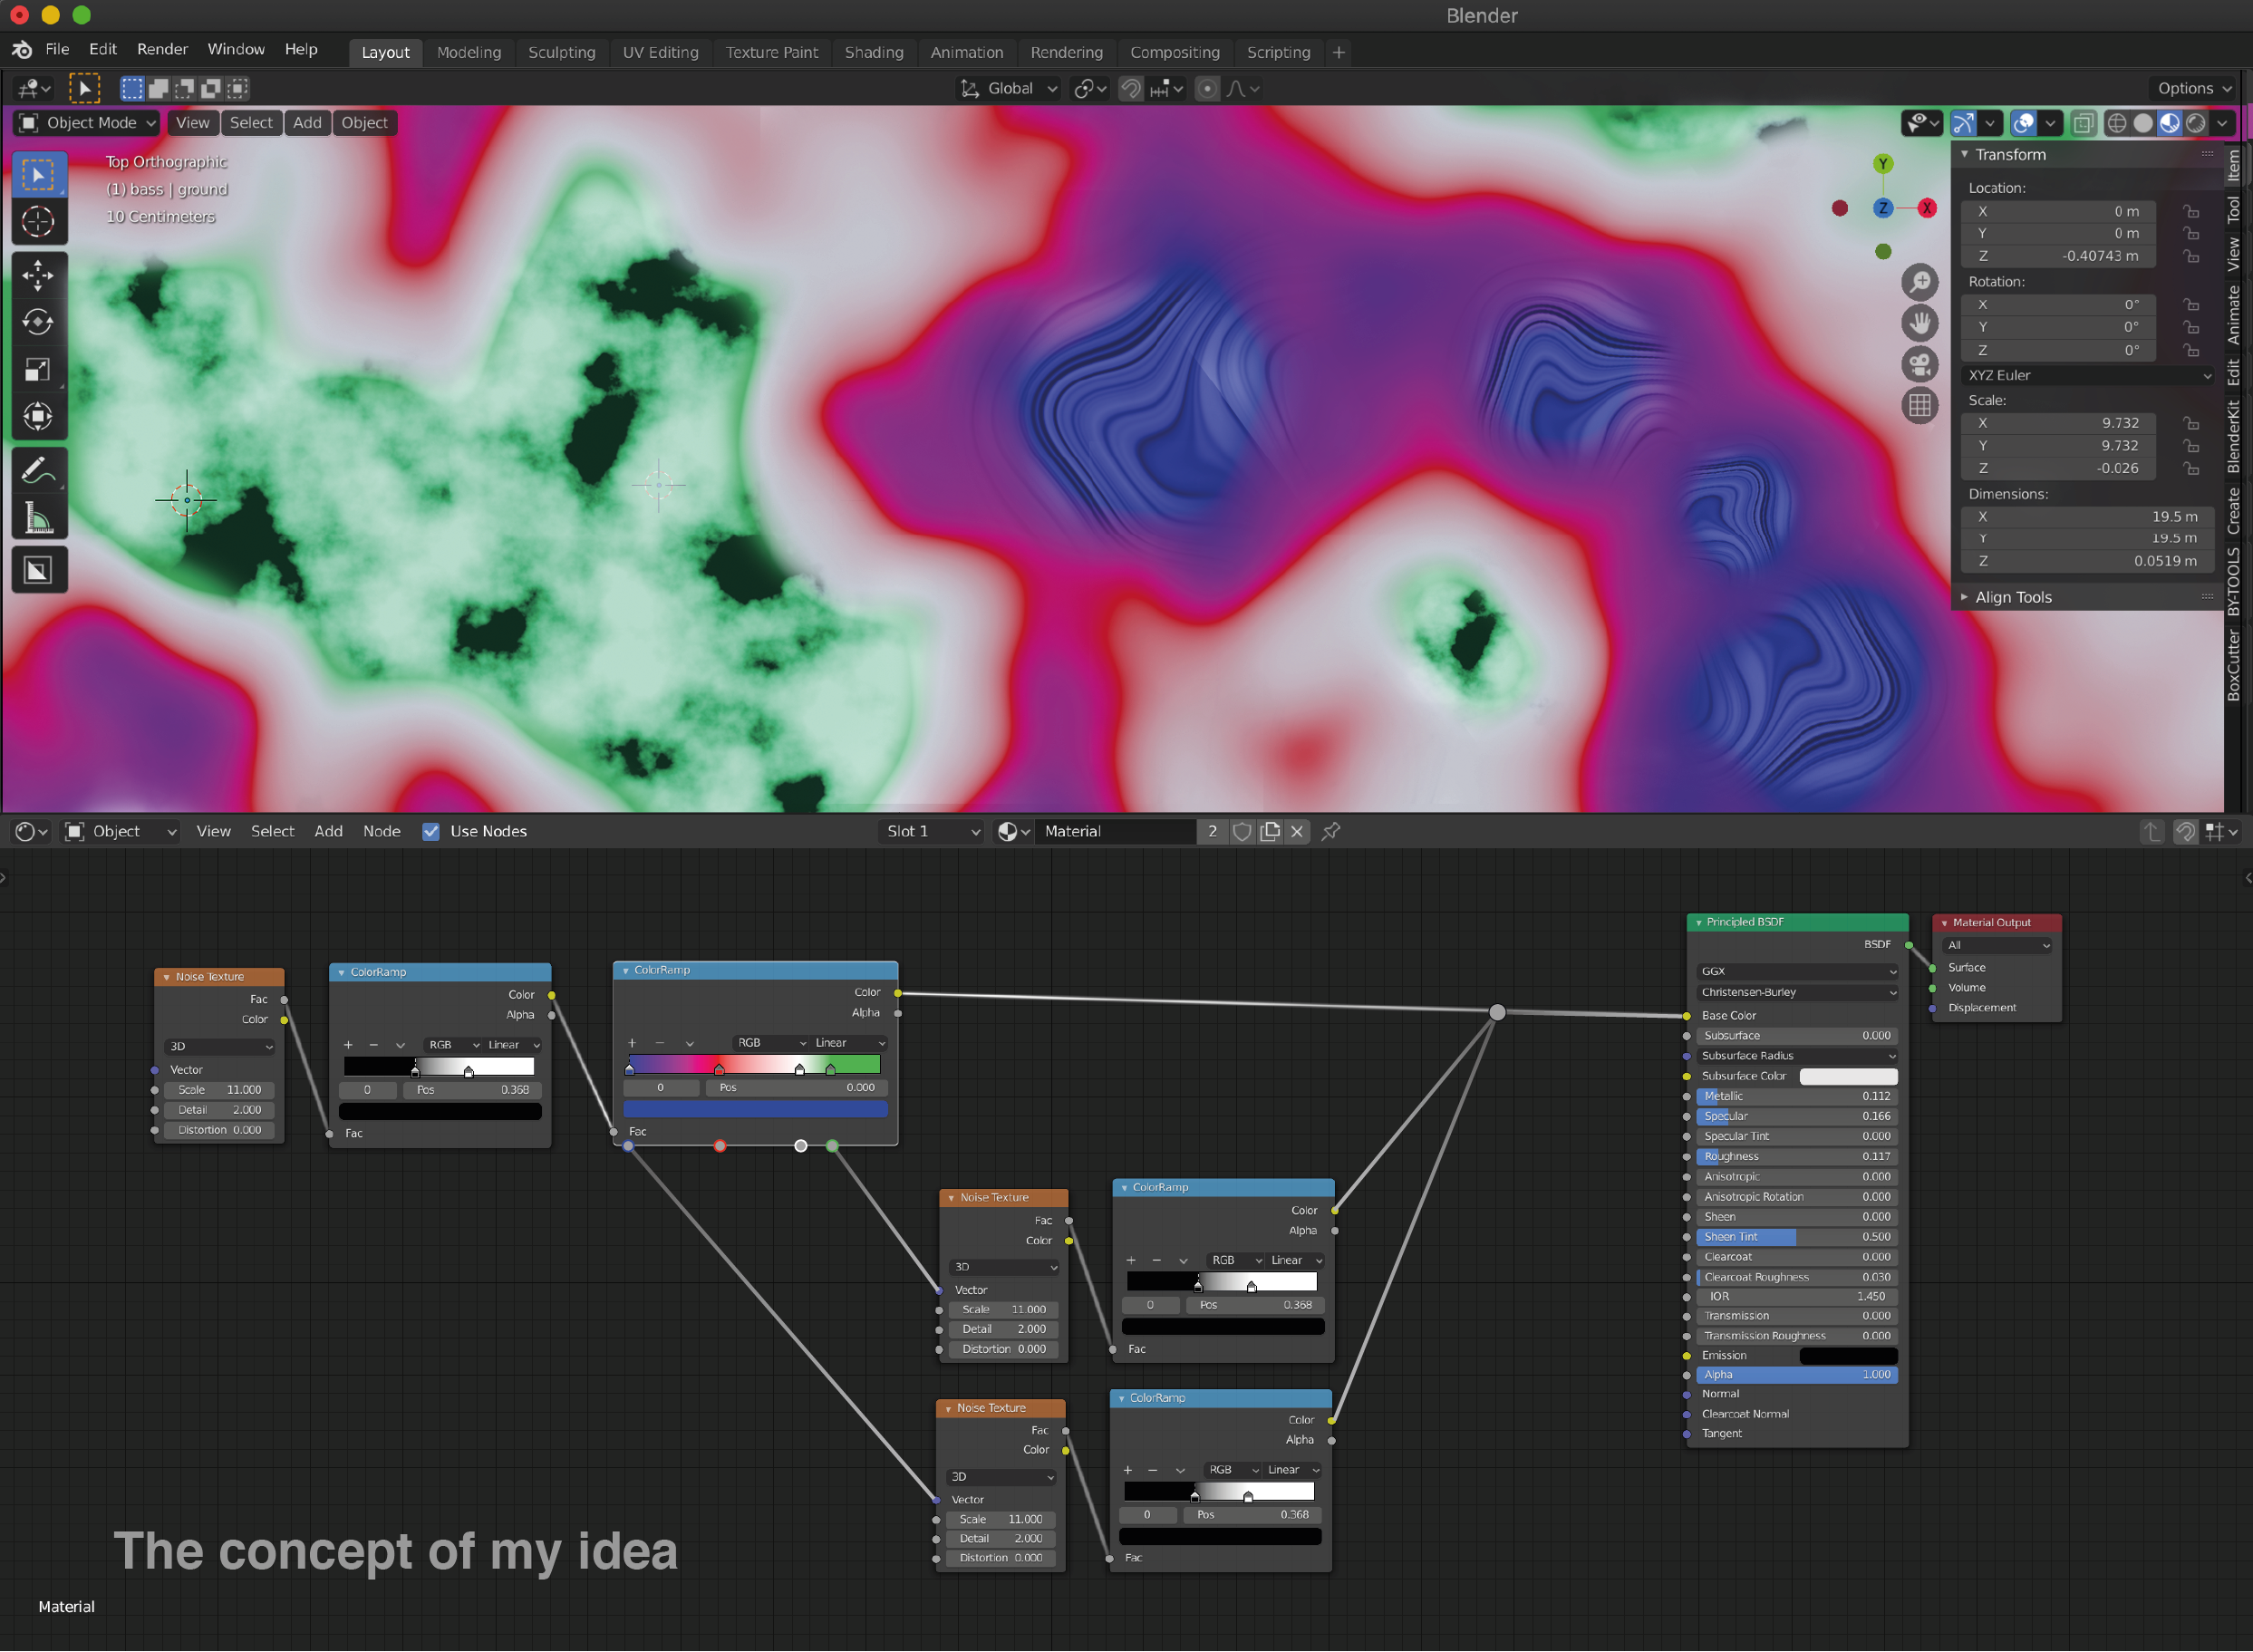Select the Transform tool
The image size is (2253, 1652).
click(38, 416)
